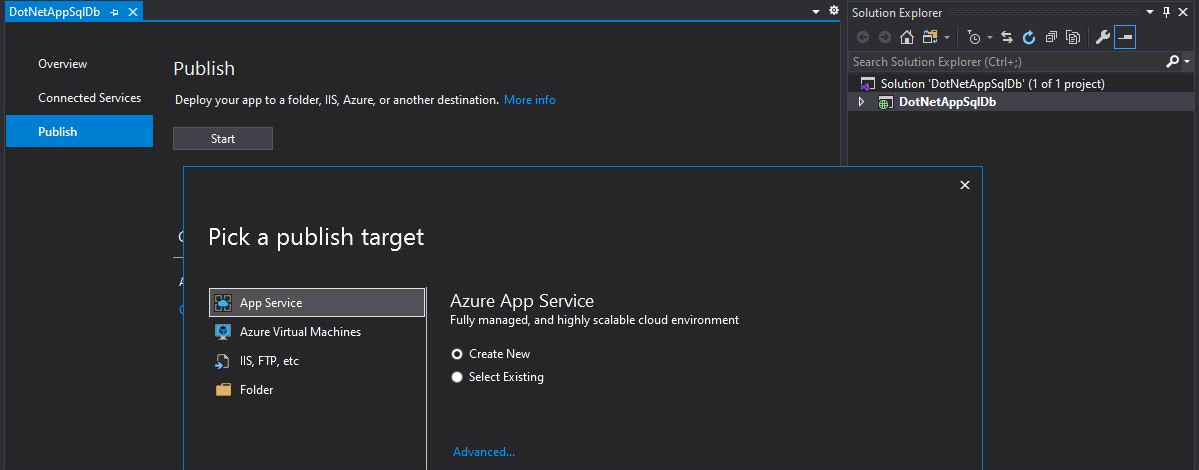Switch to the Connected Services tab
Image resolution: width=1199 pixels, height=470 pixels.
point(90,98)
